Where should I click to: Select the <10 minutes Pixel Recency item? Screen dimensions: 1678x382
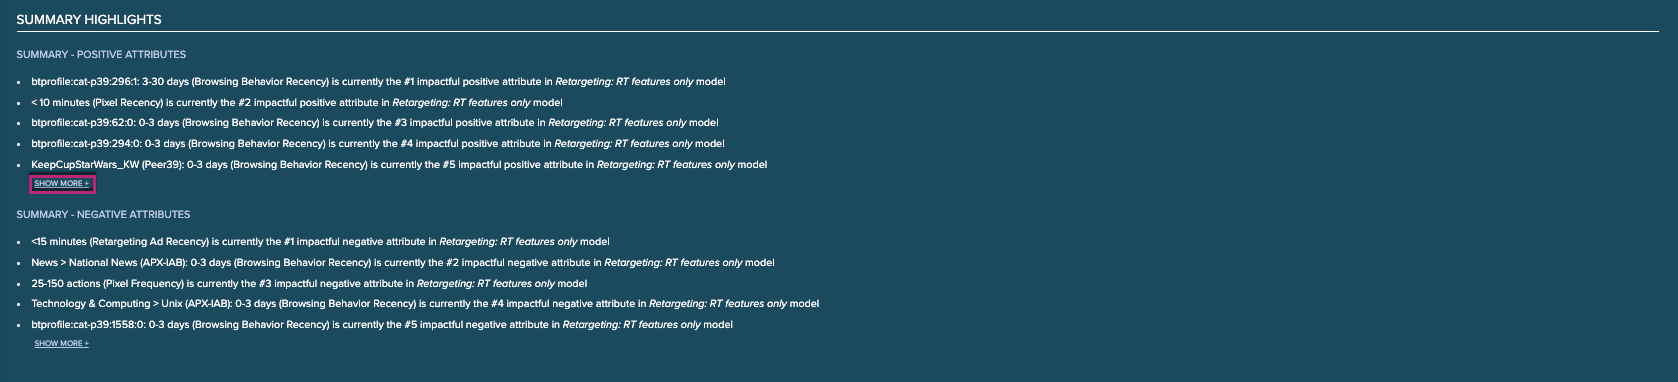297,103
